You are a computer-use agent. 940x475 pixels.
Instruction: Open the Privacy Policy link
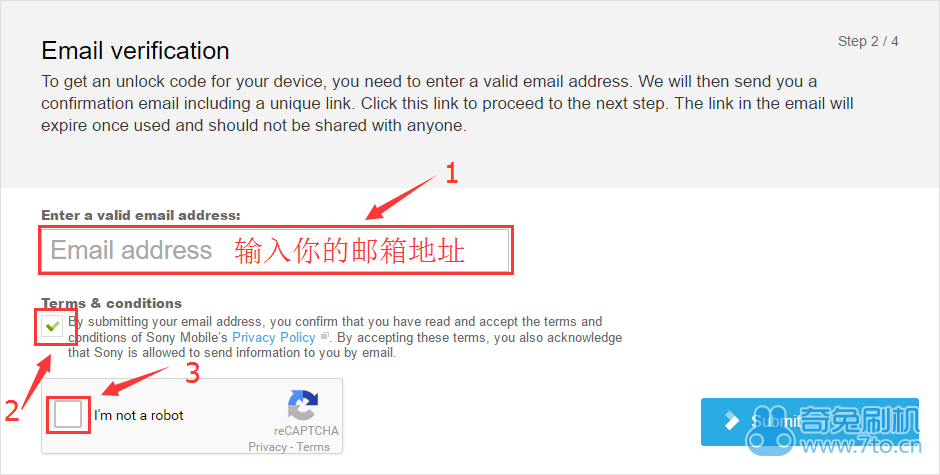coord(273,338)
